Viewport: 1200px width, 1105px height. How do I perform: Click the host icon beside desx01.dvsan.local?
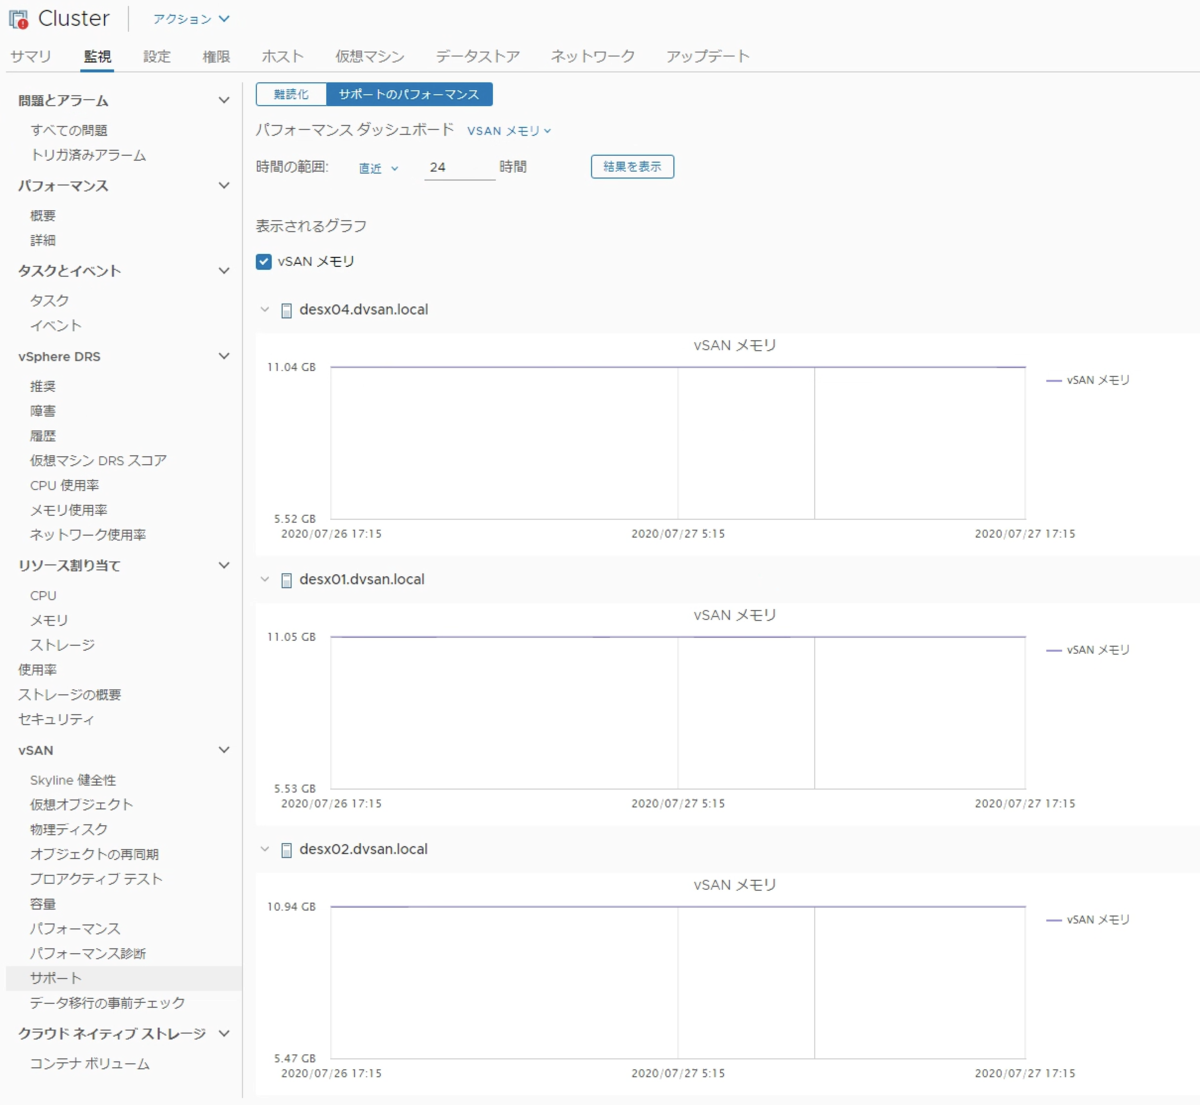tap(287, 580)
